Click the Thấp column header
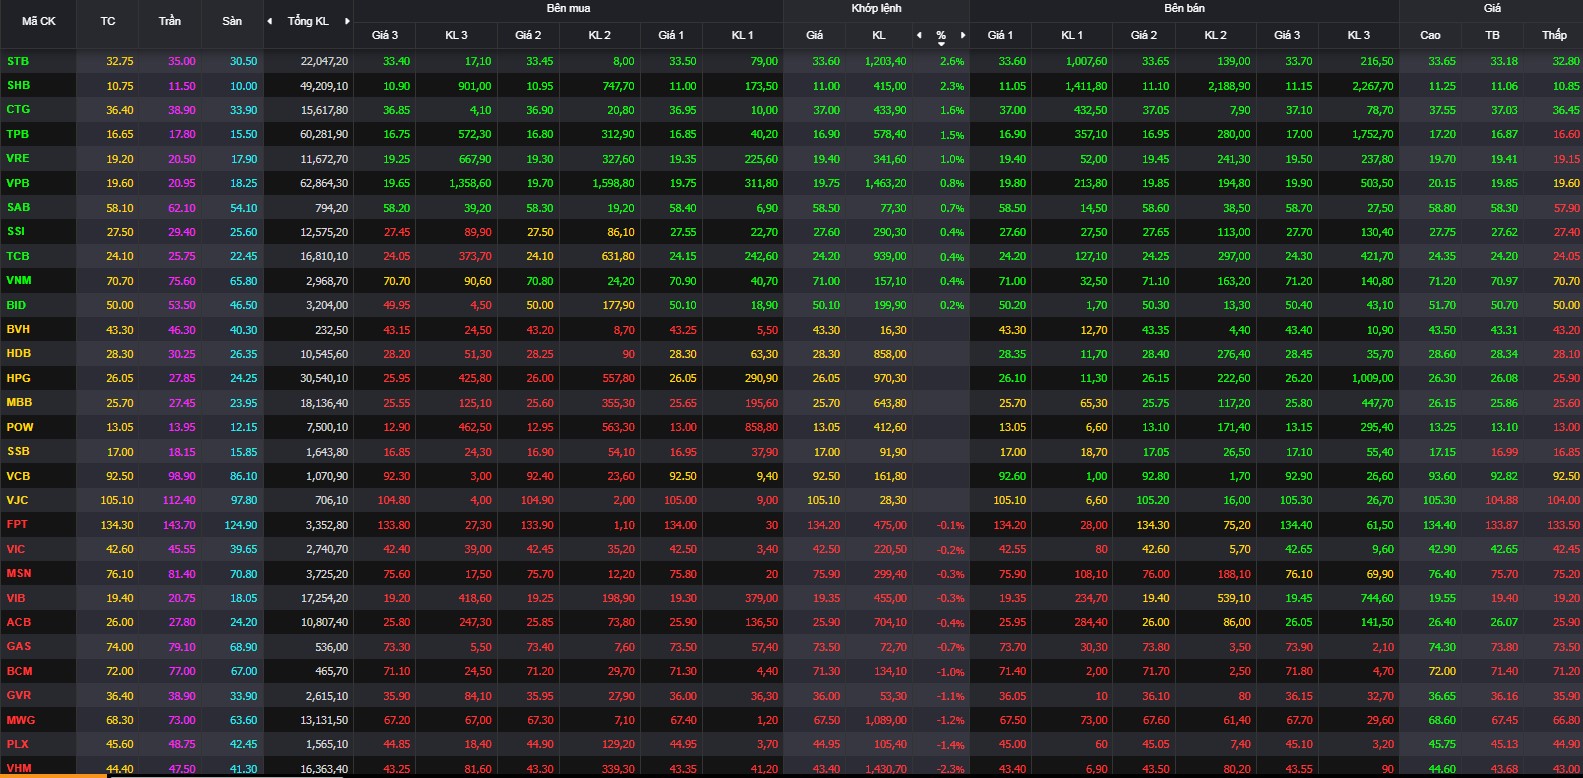Image resolution: width=1583 pixels, height=778 pixels. (x=1554, y=35)
